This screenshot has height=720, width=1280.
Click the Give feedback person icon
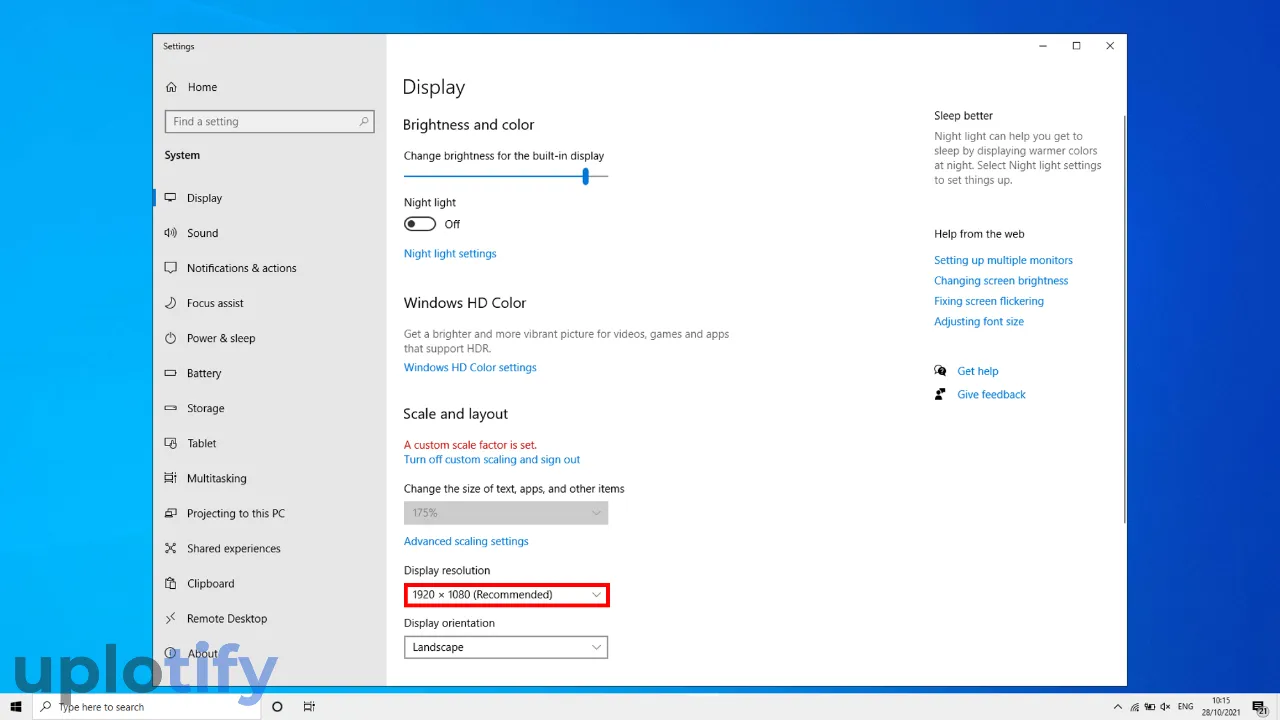pos(940,395)
